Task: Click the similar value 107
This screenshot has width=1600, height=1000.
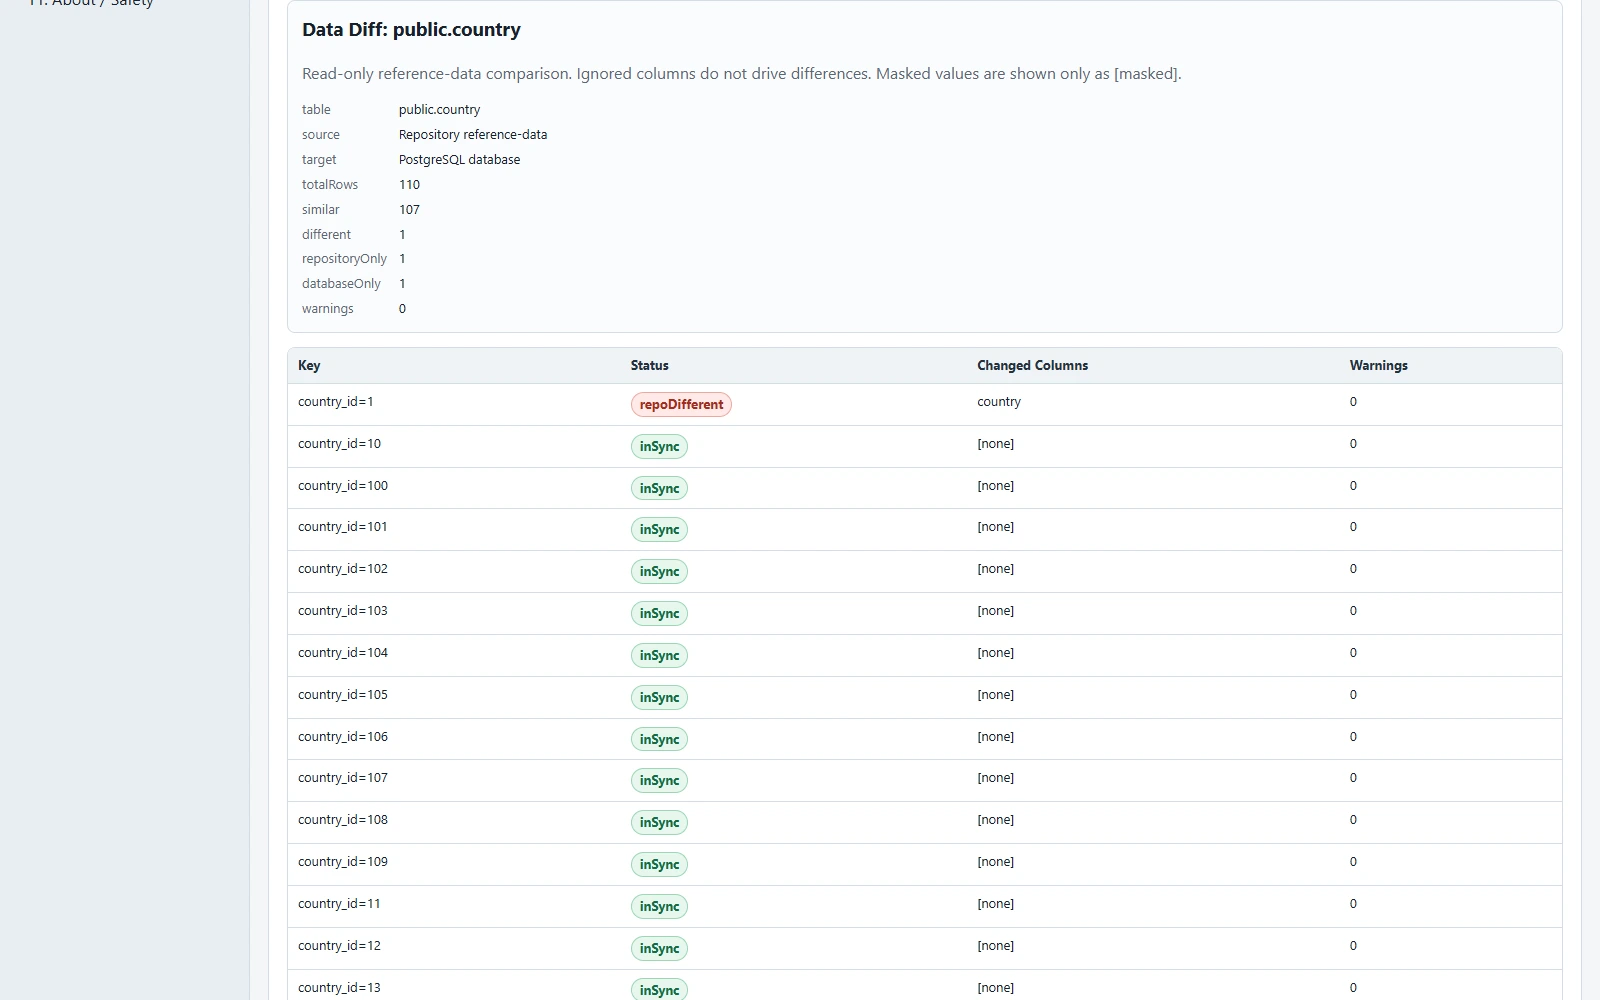Action: pyautogui.click(x=410, y=210)
